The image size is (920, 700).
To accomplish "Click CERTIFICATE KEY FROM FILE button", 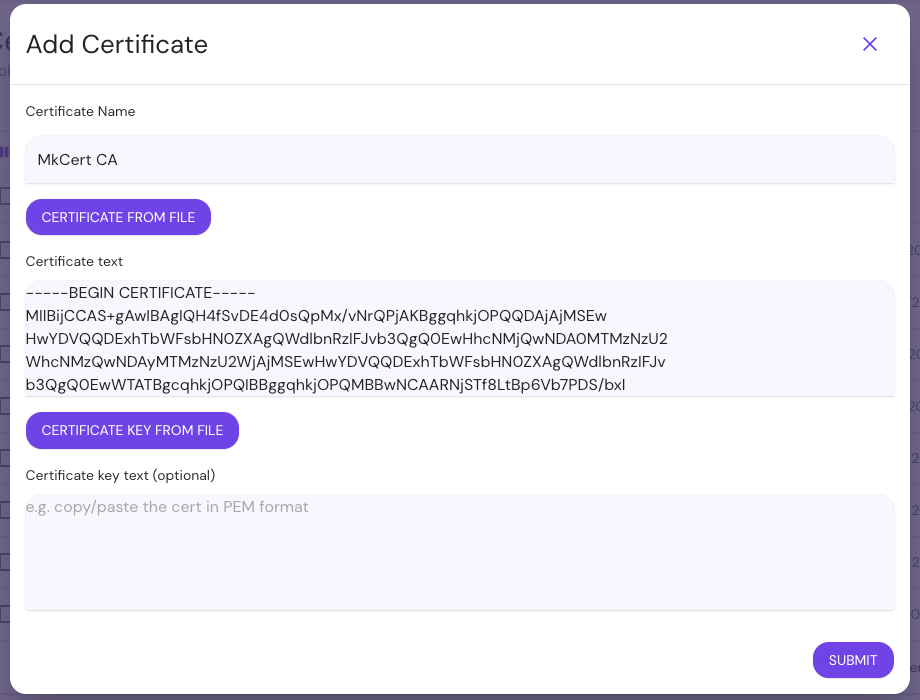I will pos(132,430).
